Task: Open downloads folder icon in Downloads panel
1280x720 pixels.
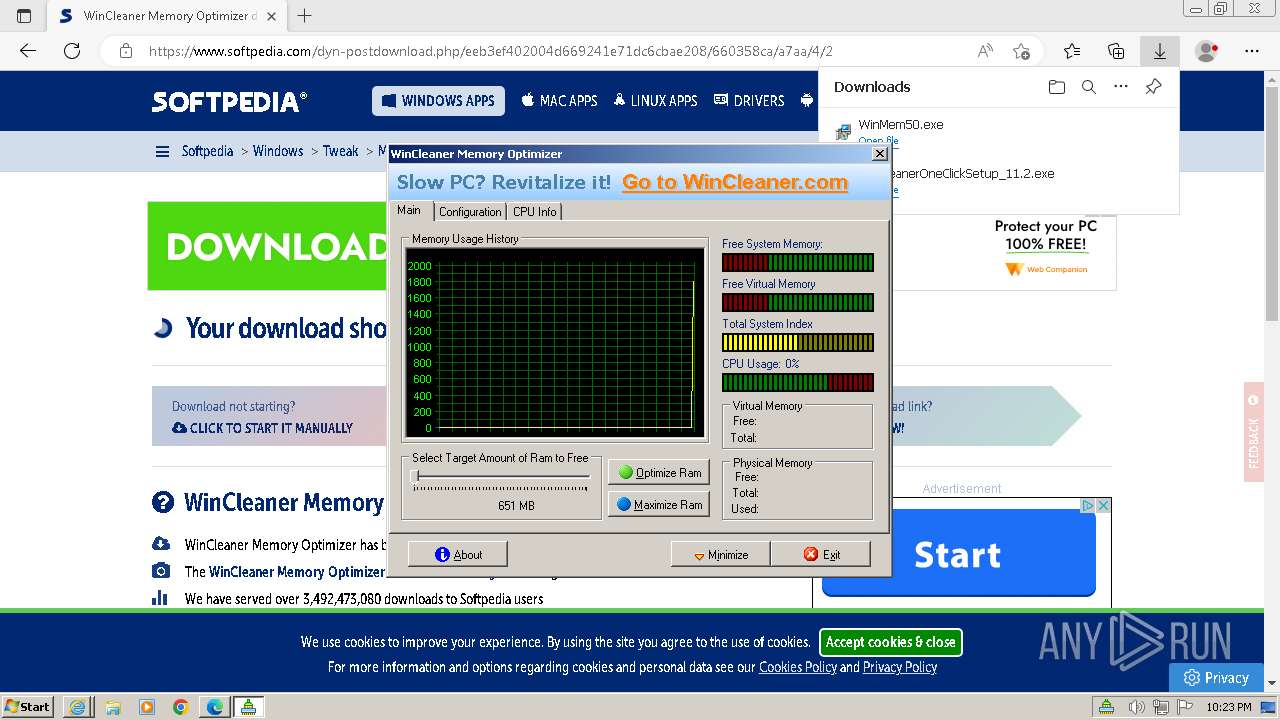Action: 1057,87
